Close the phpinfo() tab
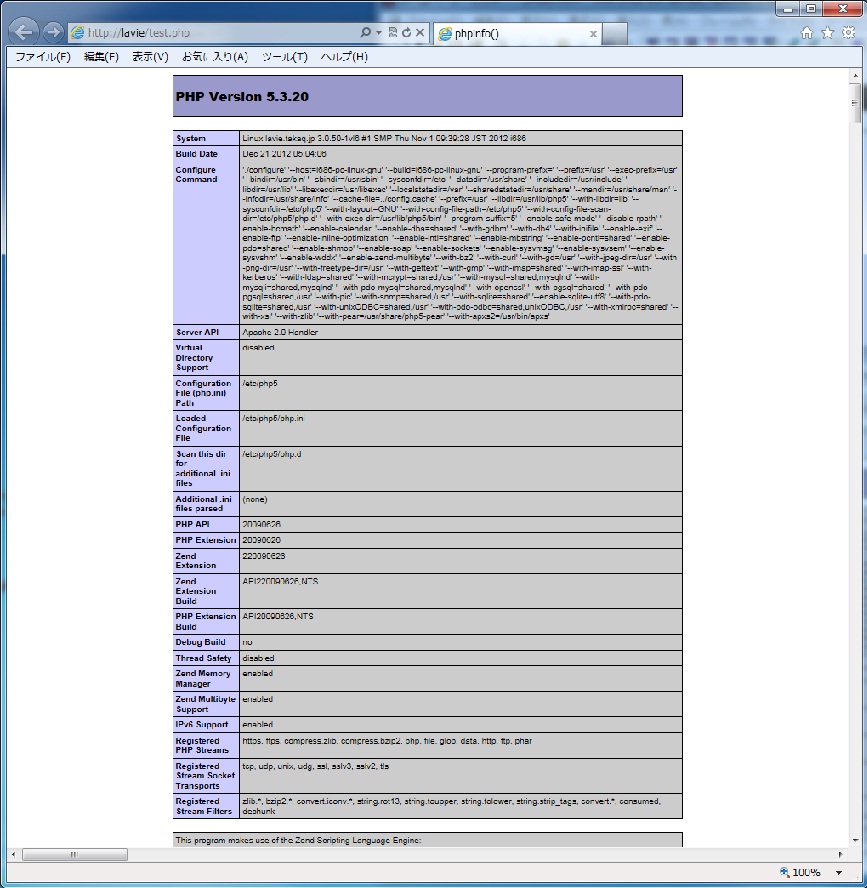This screenshot has width=867, height=888. click(593, 34)
